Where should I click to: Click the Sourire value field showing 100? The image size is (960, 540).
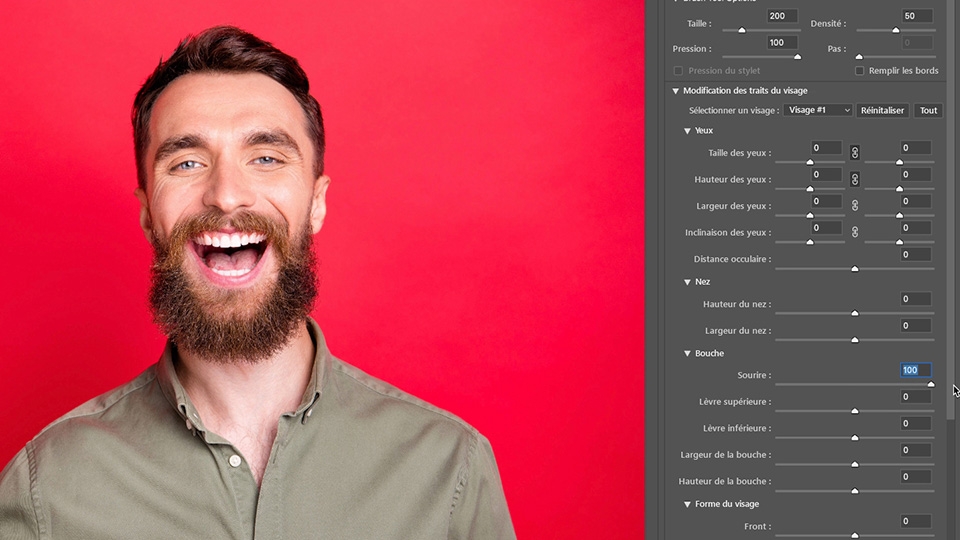916,370
